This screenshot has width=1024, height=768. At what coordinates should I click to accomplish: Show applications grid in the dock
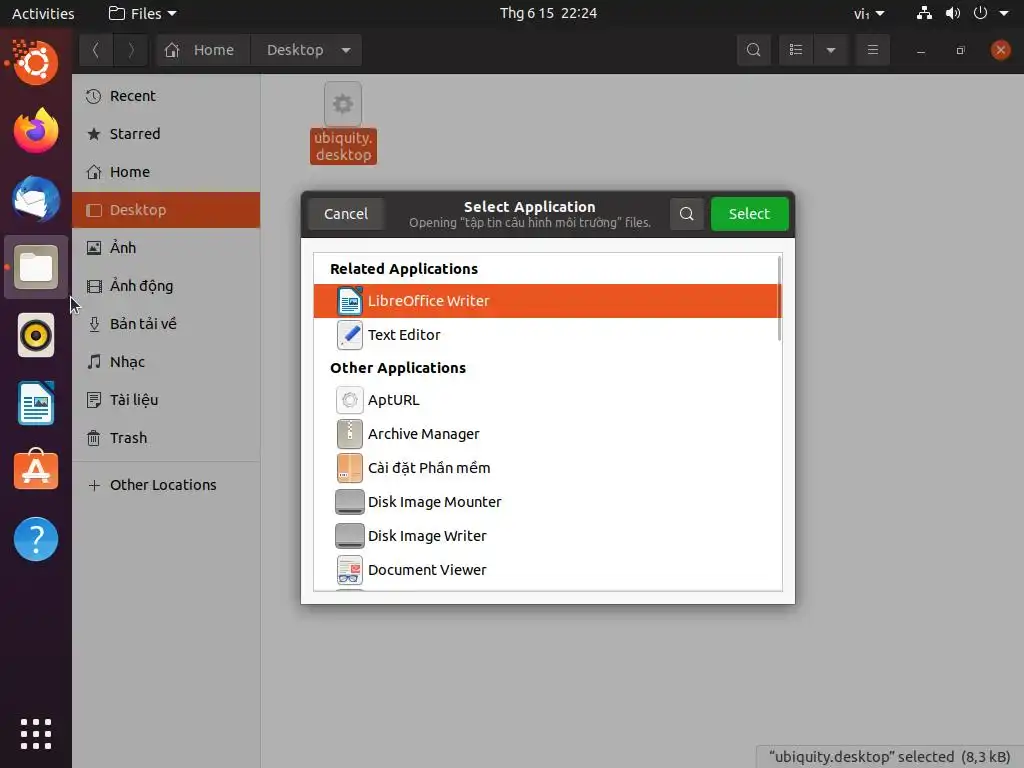coord(36,734)
